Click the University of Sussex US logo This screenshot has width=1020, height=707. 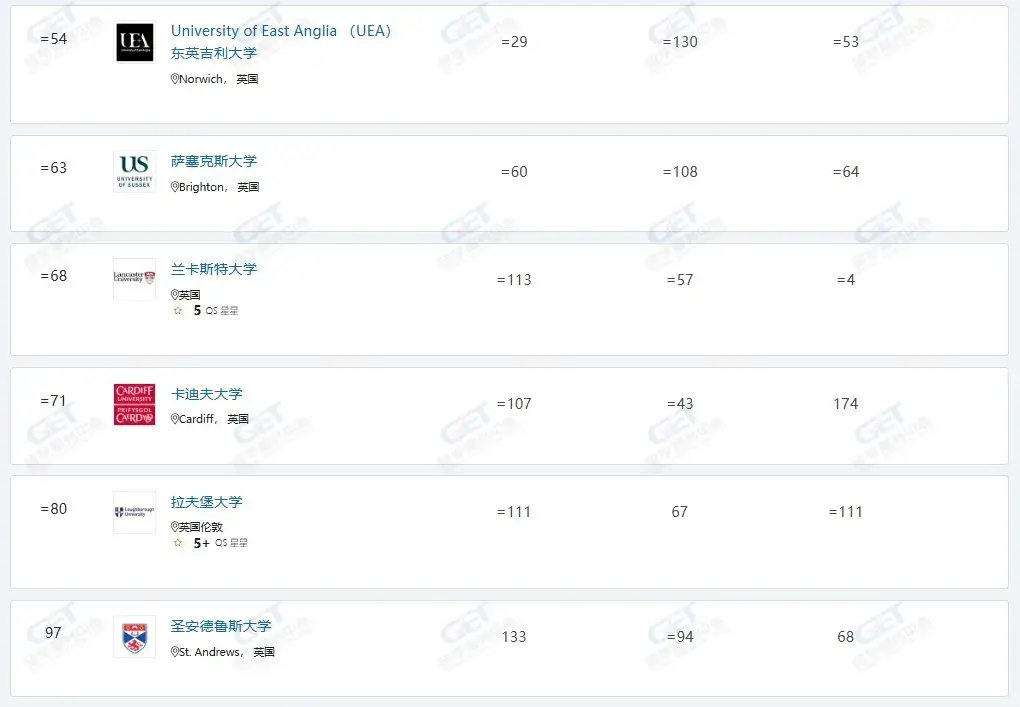pos(134,172)
